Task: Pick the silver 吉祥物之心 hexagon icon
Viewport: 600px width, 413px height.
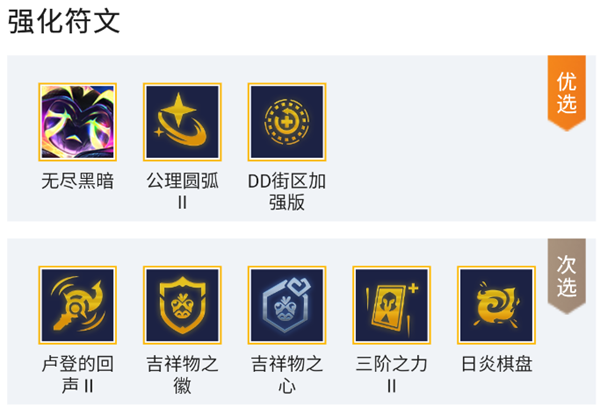Action: (x=287, y=305)
